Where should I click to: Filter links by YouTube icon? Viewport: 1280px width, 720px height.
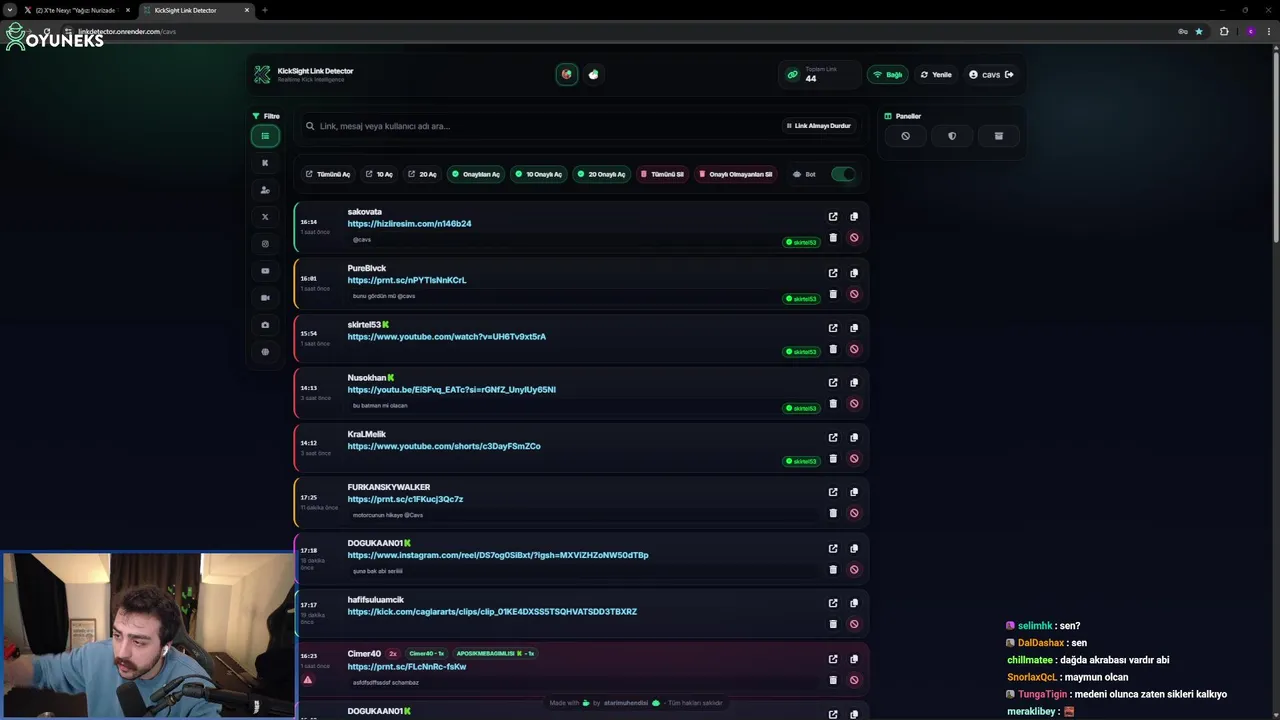[265, 271]
